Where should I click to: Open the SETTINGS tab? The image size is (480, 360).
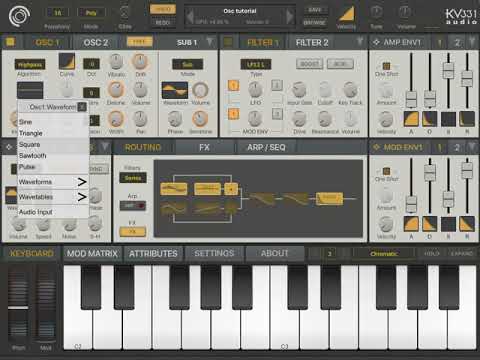coord(214,253)
